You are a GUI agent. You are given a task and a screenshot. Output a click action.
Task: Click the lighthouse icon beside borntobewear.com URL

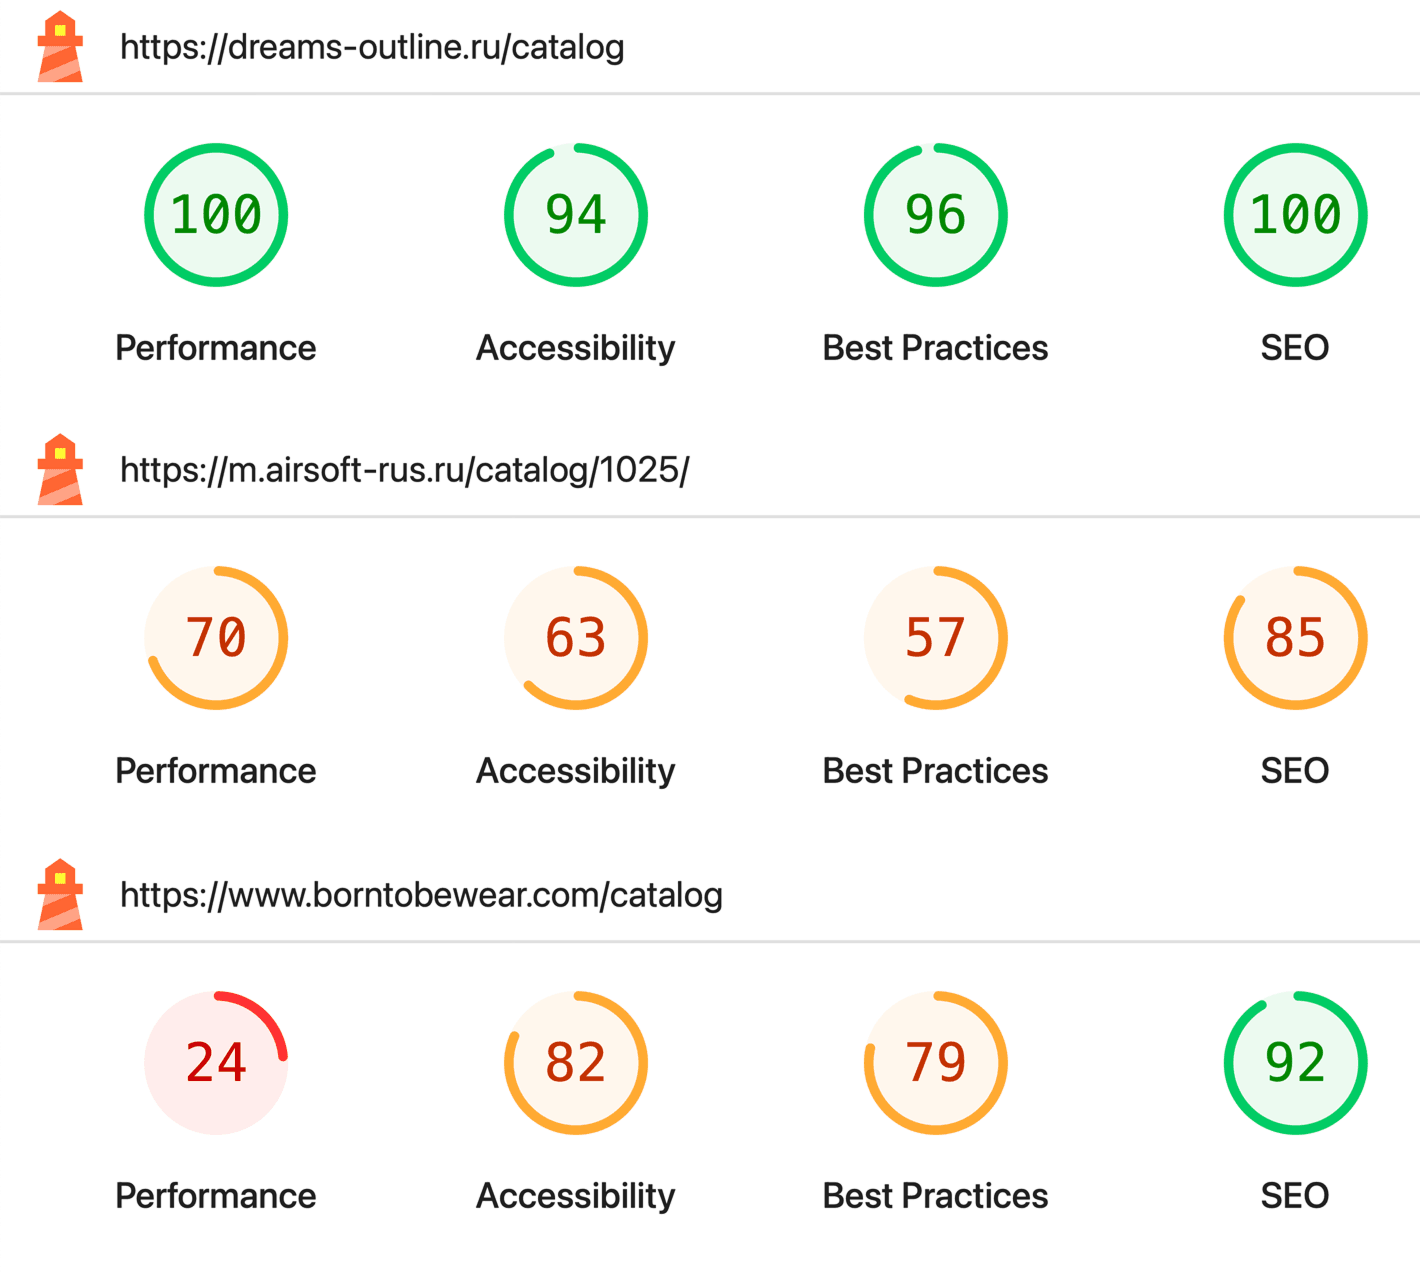[x=60, y=894]
